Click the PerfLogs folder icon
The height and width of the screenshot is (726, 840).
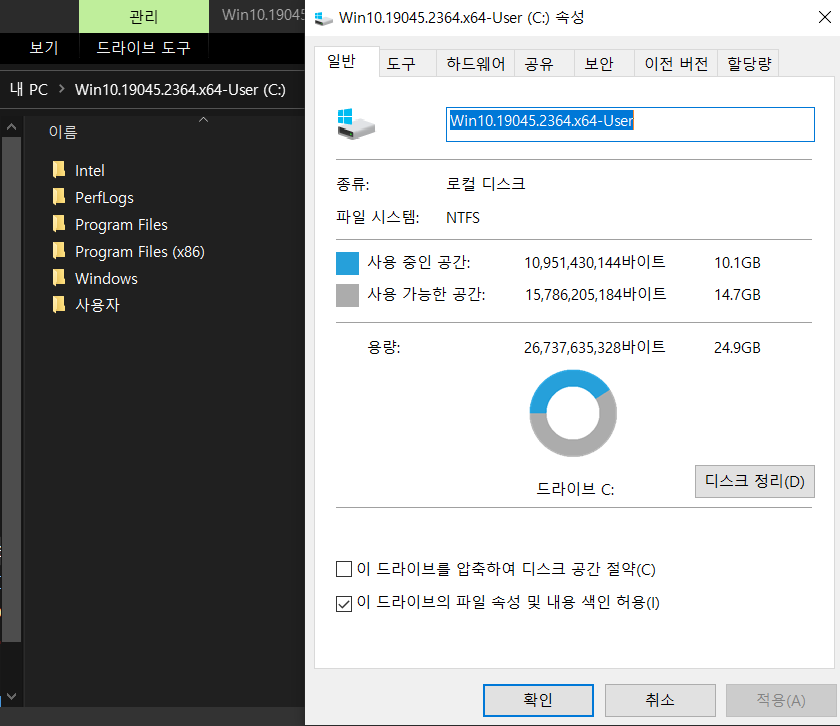pos(59,197)
